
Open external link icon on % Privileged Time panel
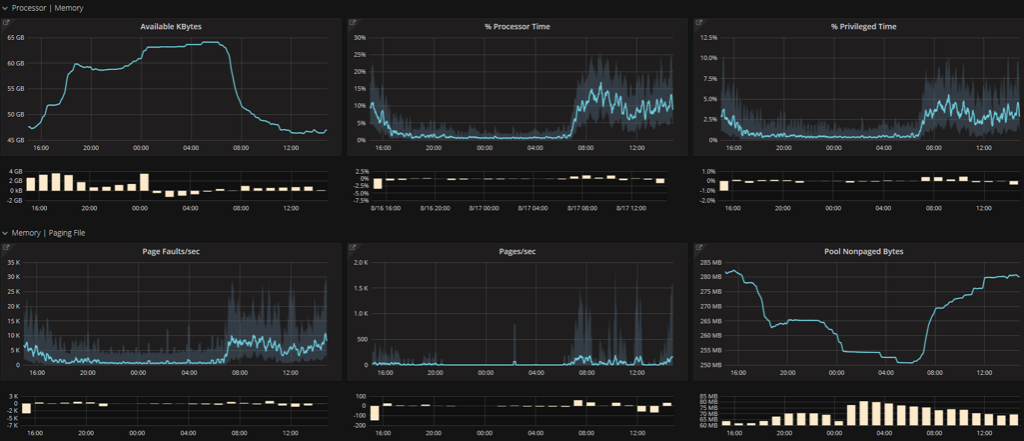click(x=696, y=21)
